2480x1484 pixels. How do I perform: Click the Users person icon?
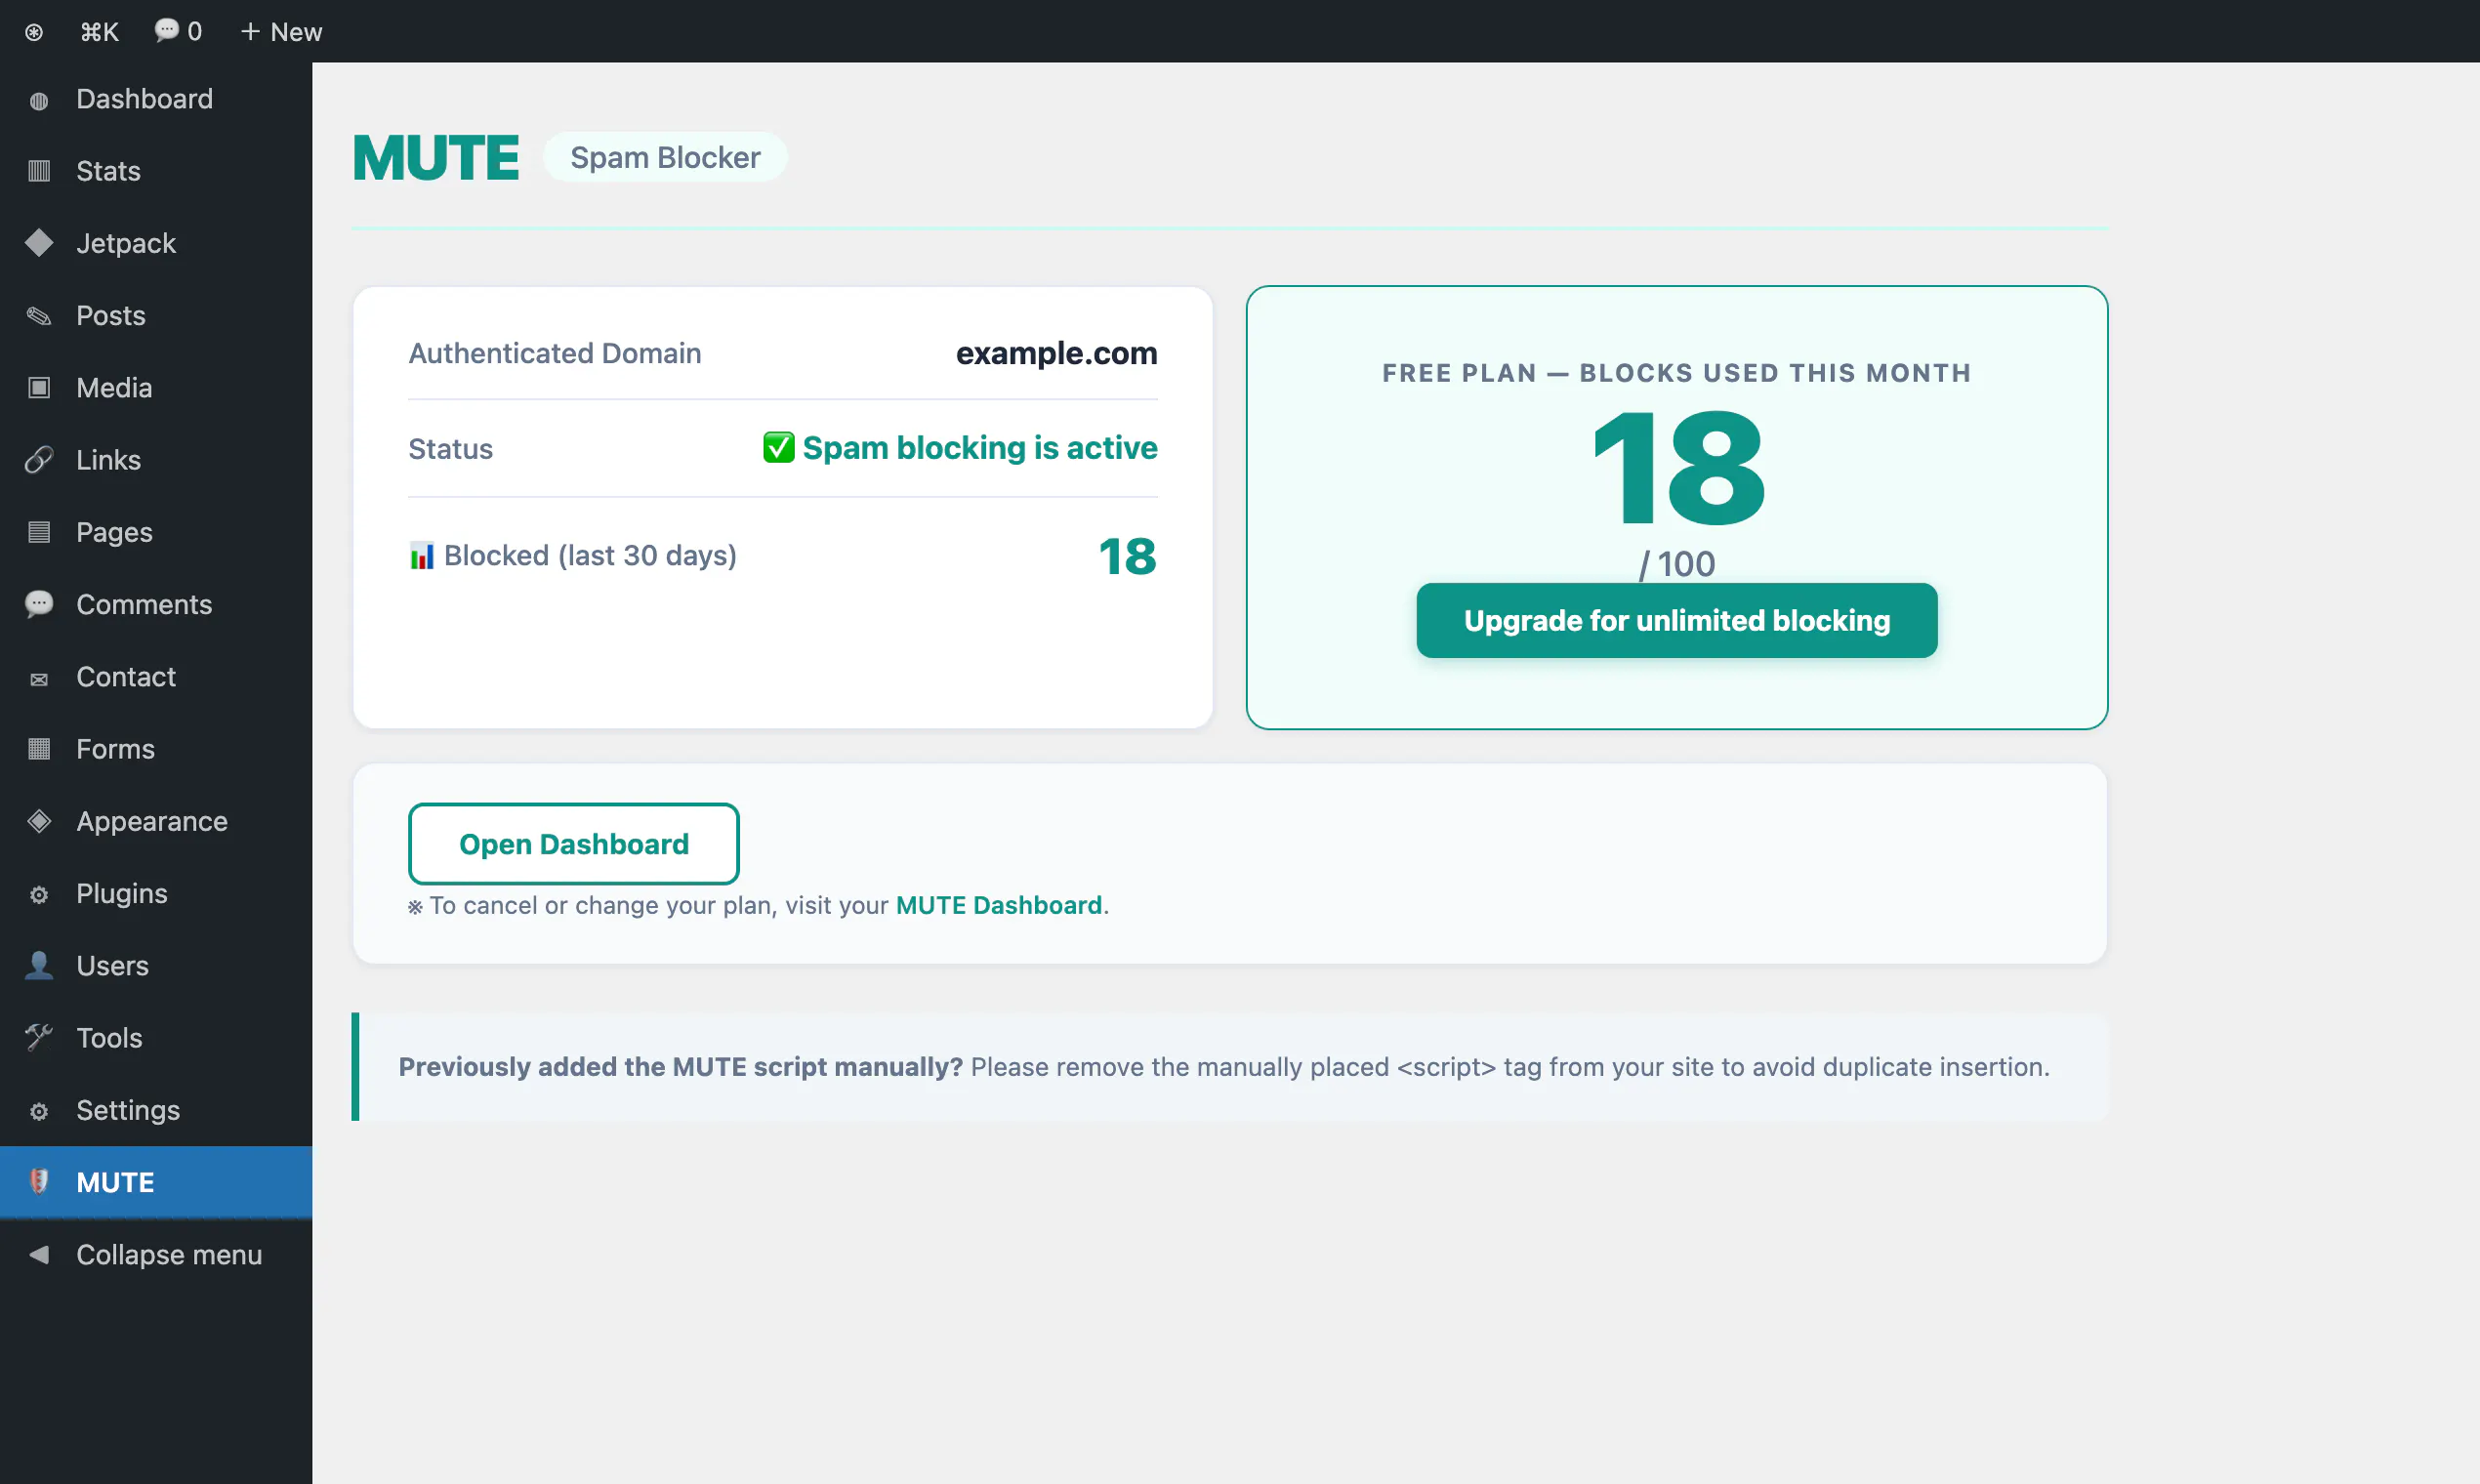coord(39,965)
